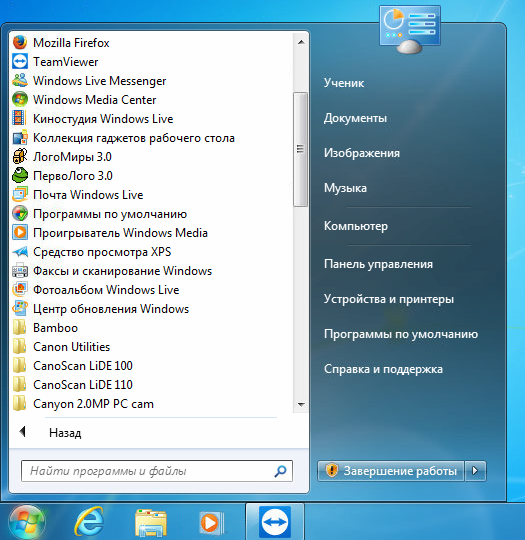Open Internet Explorer from the taskbar

point(89,523)
